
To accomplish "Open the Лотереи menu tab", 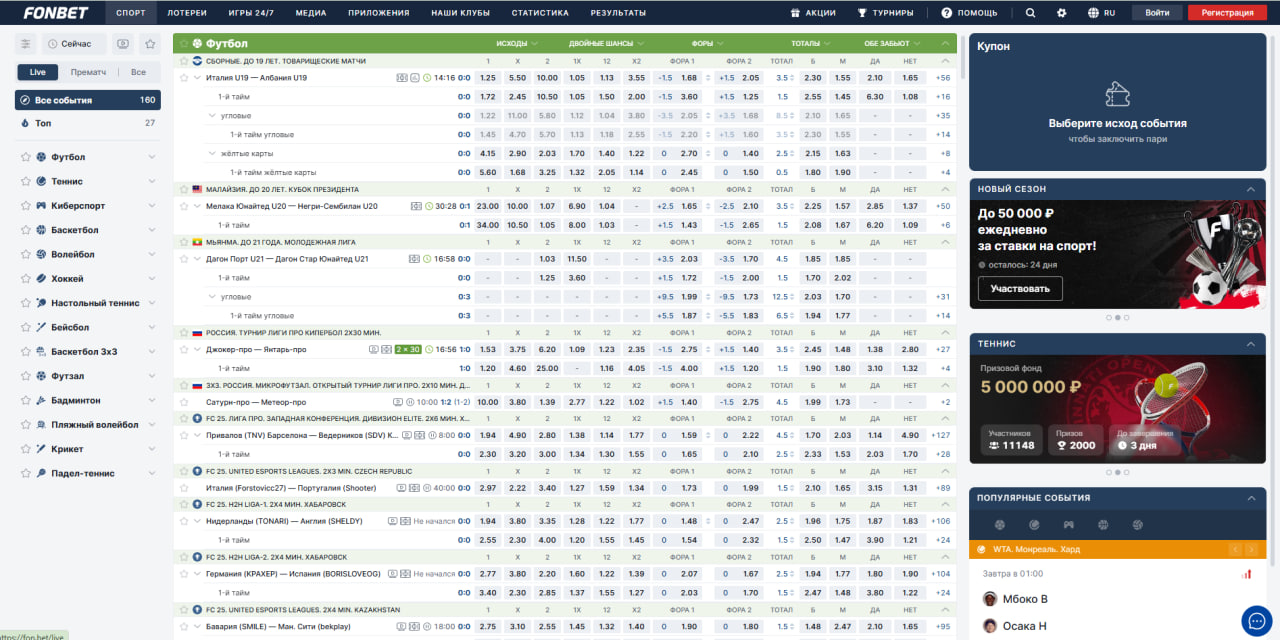I will (x=187, y=13).
